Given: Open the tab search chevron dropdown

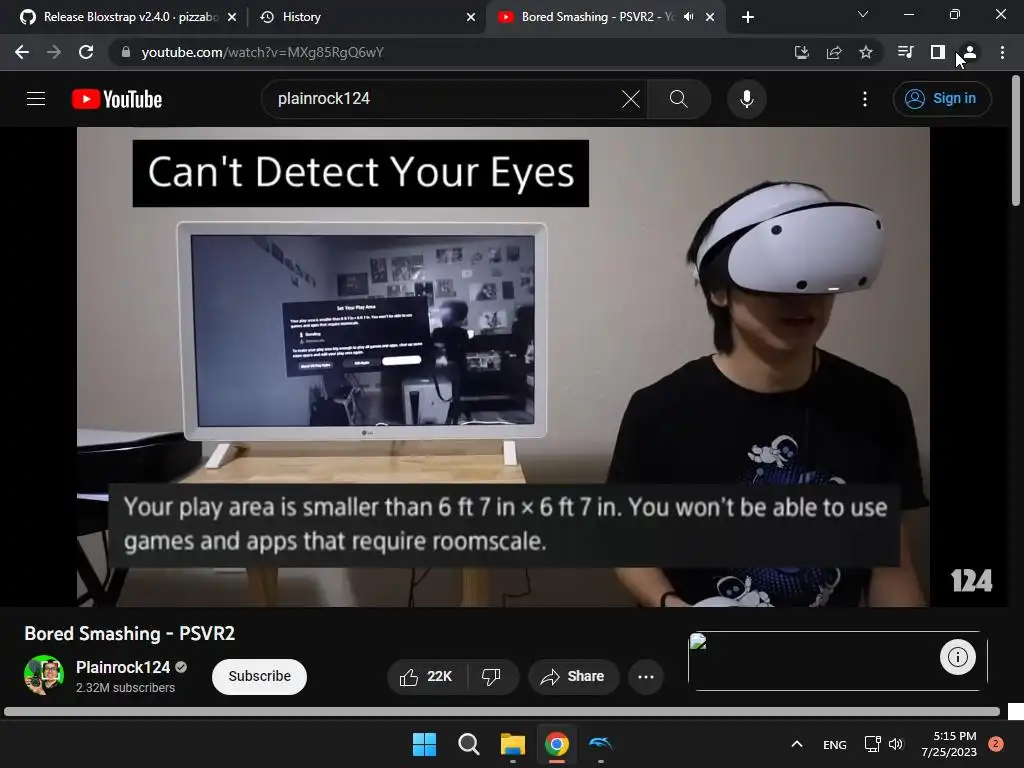Looking at the screenshot, I should (863, 14).
